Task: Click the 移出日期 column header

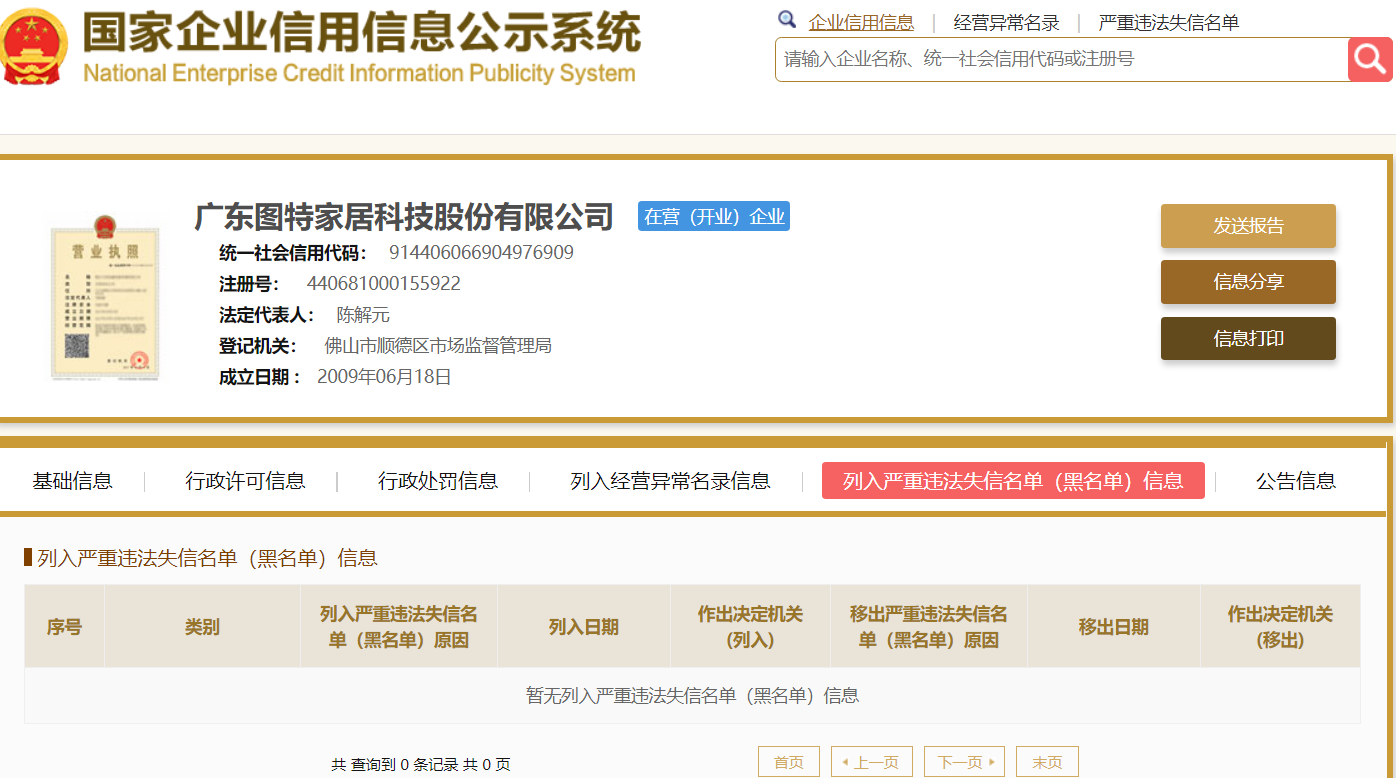Action: coord(1114,627)
